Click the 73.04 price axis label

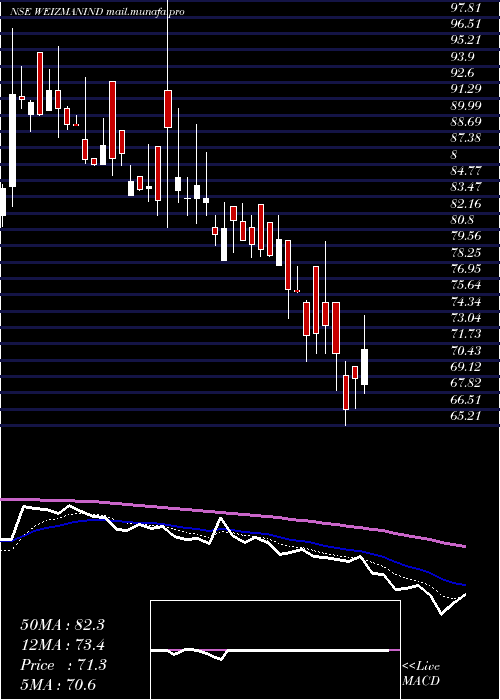[465, 318]
